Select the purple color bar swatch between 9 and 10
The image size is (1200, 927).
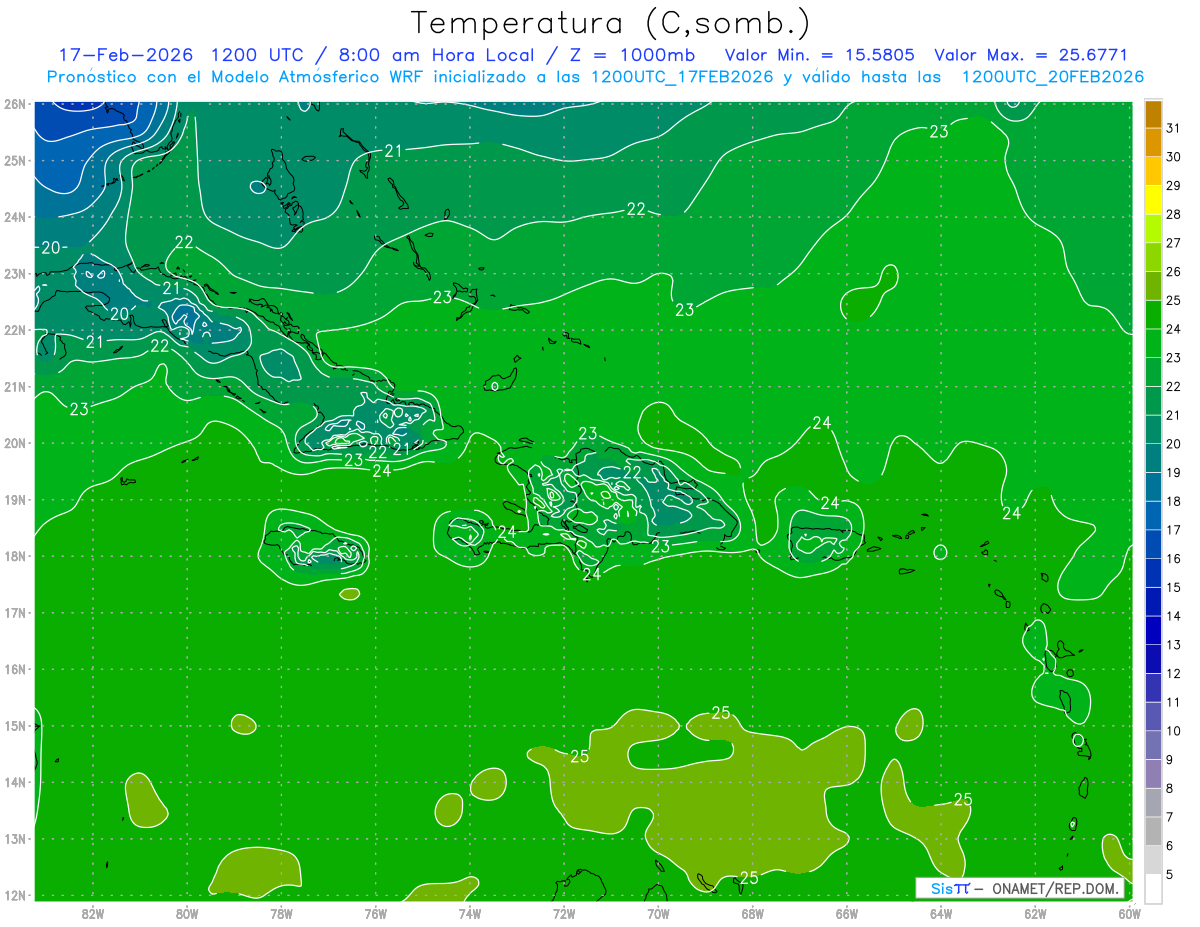[1153, 745]
